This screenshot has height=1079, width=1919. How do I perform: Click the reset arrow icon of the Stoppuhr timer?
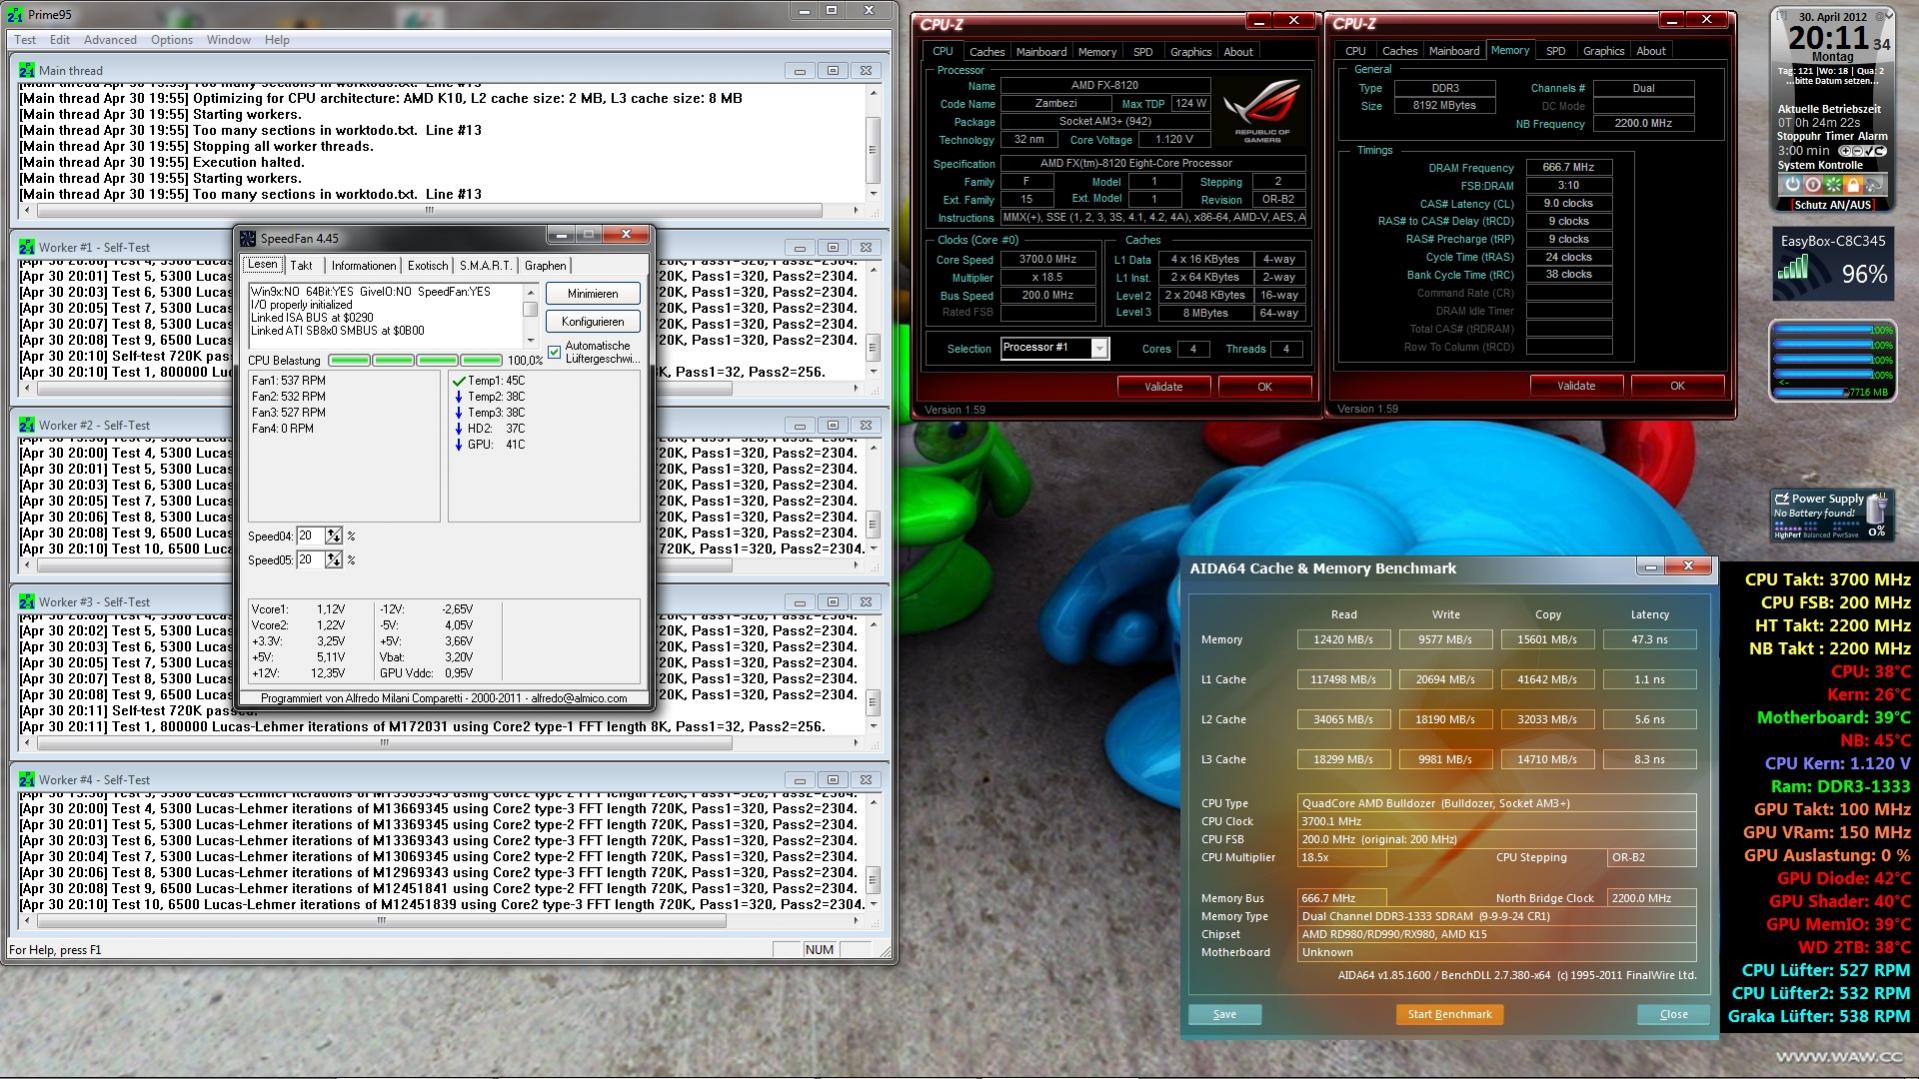1879,151
